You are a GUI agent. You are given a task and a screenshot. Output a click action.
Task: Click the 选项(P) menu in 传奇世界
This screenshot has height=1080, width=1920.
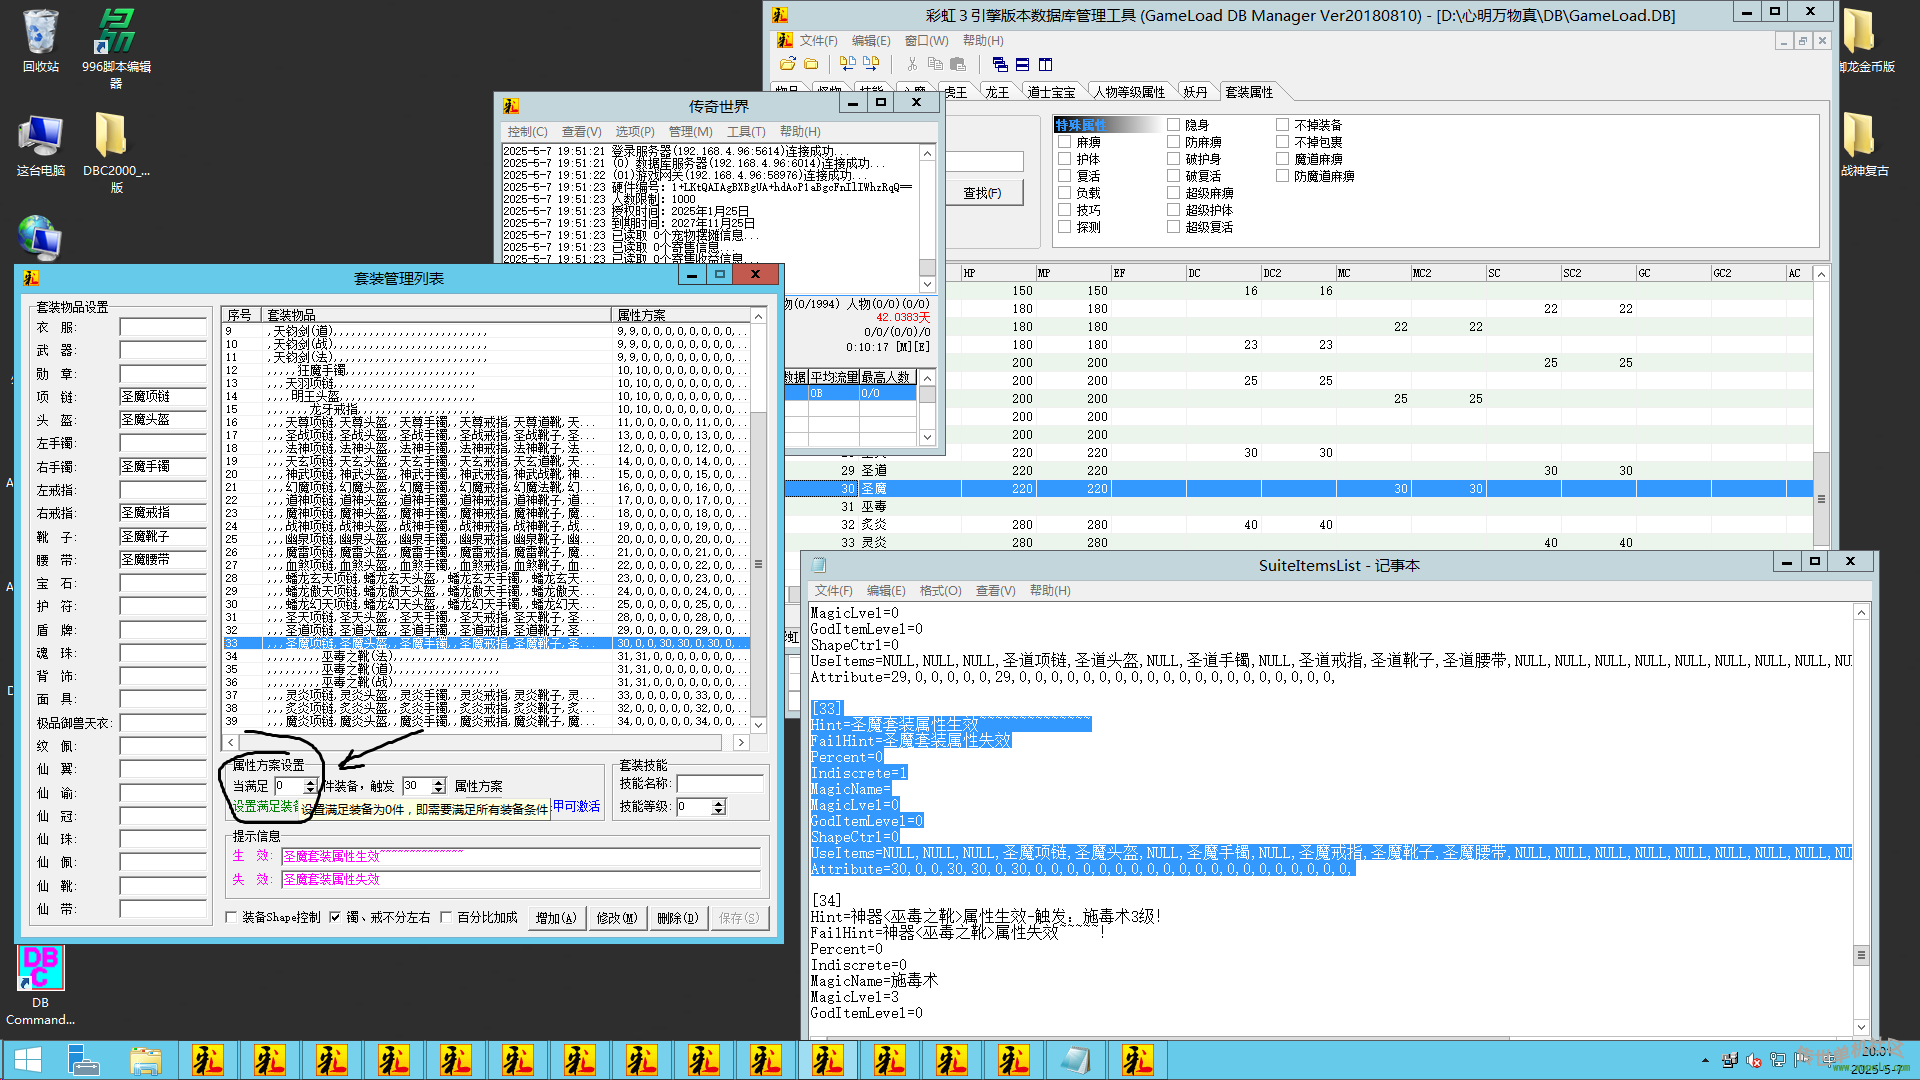(x=635, y=132)
